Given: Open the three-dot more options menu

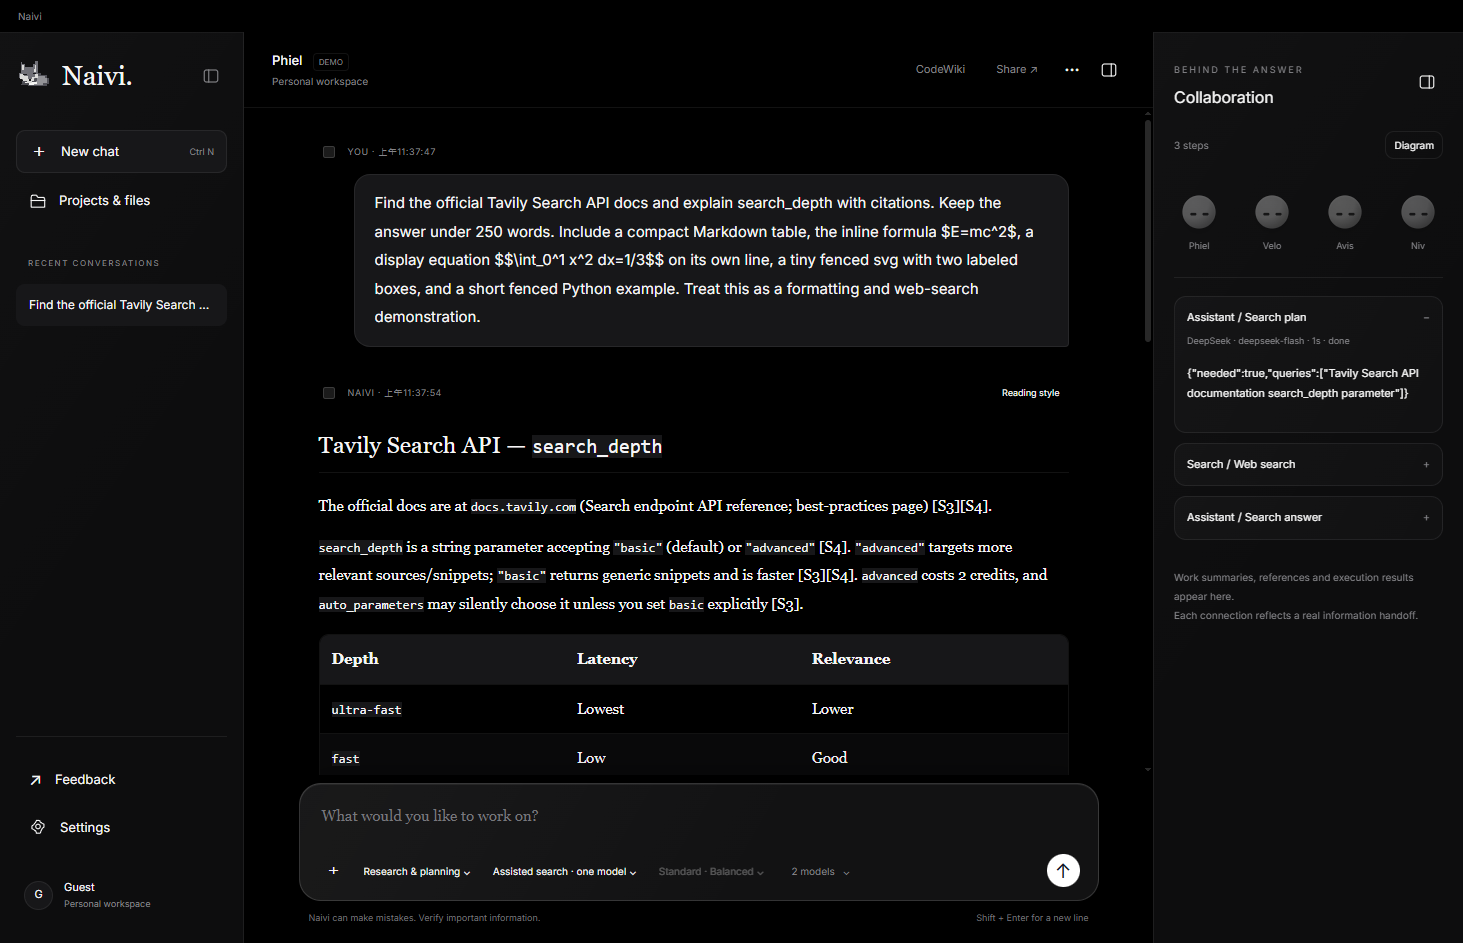Looking at the screenshot, I should [1072, 70].
